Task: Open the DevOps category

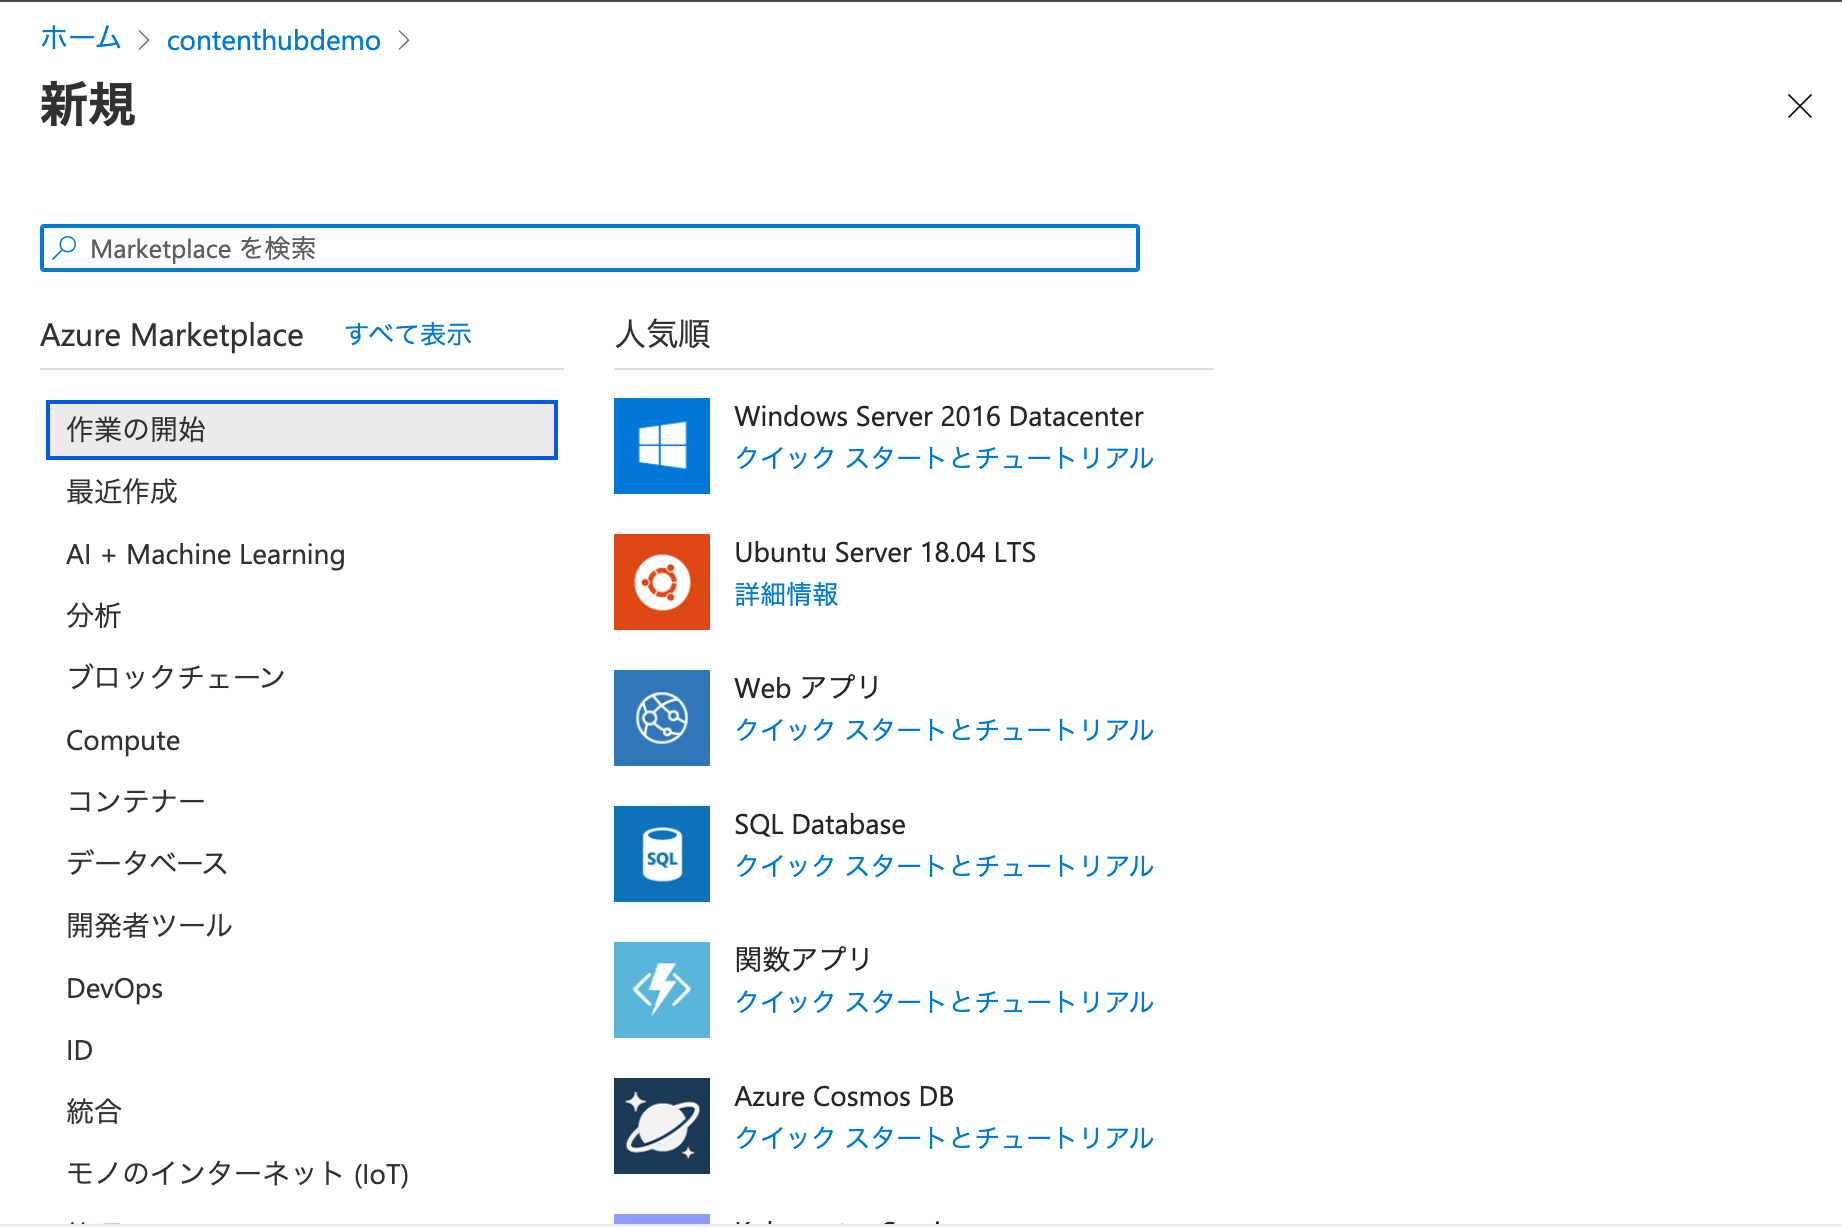Action: pos(114,988)
